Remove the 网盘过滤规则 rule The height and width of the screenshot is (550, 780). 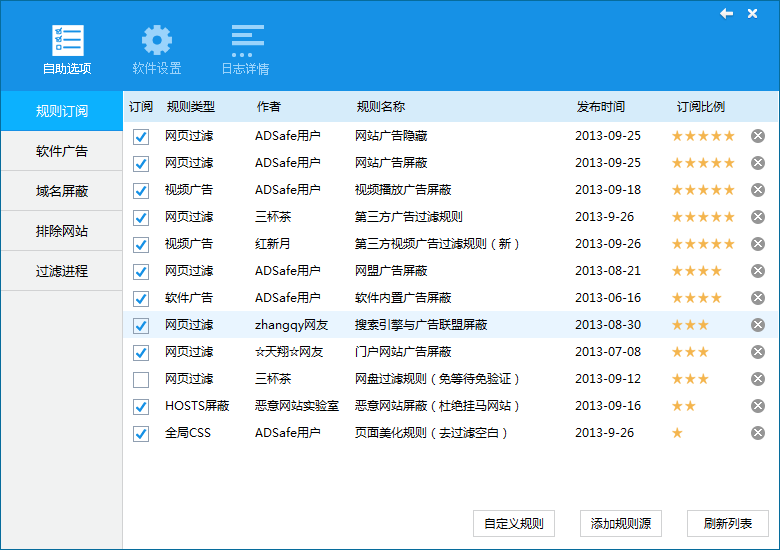click(758, 379)
